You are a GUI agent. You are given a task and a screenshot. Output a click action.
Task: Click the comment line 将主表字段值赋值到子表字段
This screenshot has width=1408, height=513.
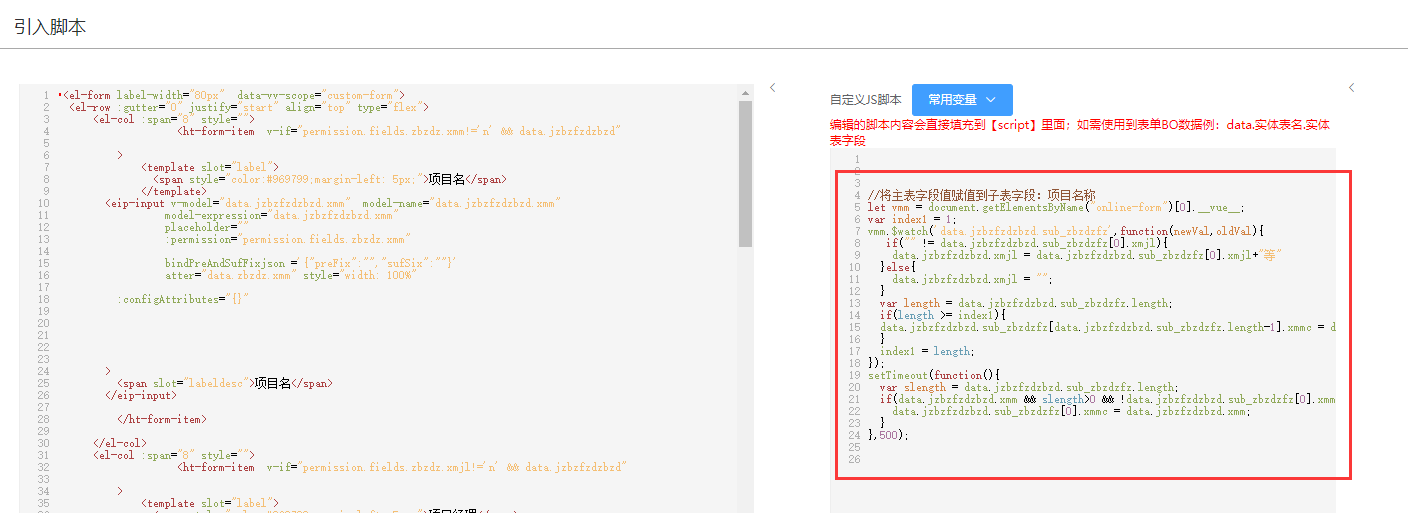(x=981, y=195)
